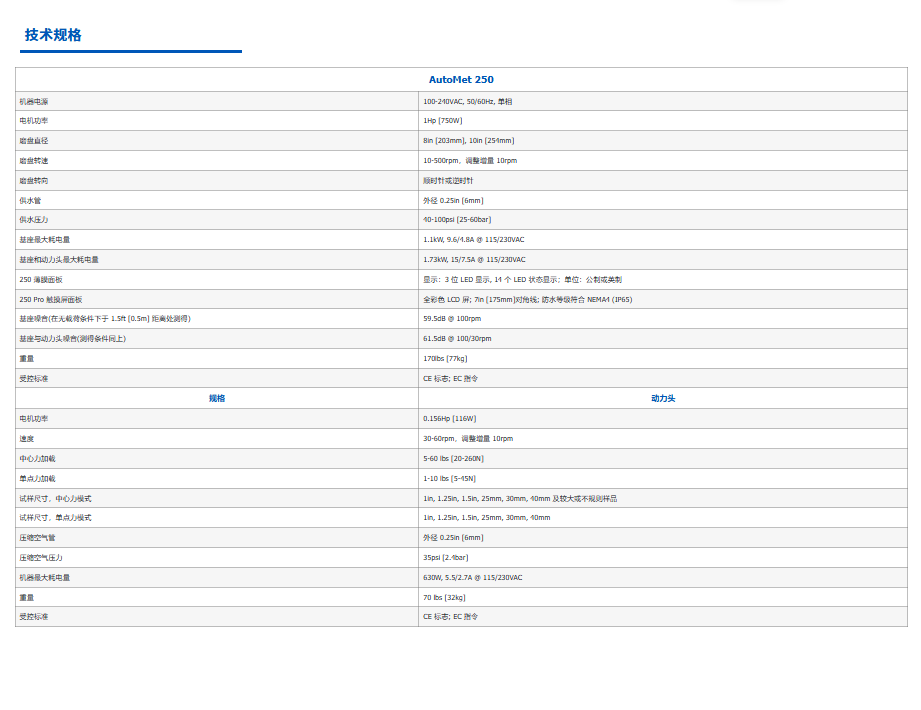Click the 全彩色 LCD 屏 description
The image size is (921, 710).
[527, 300]
